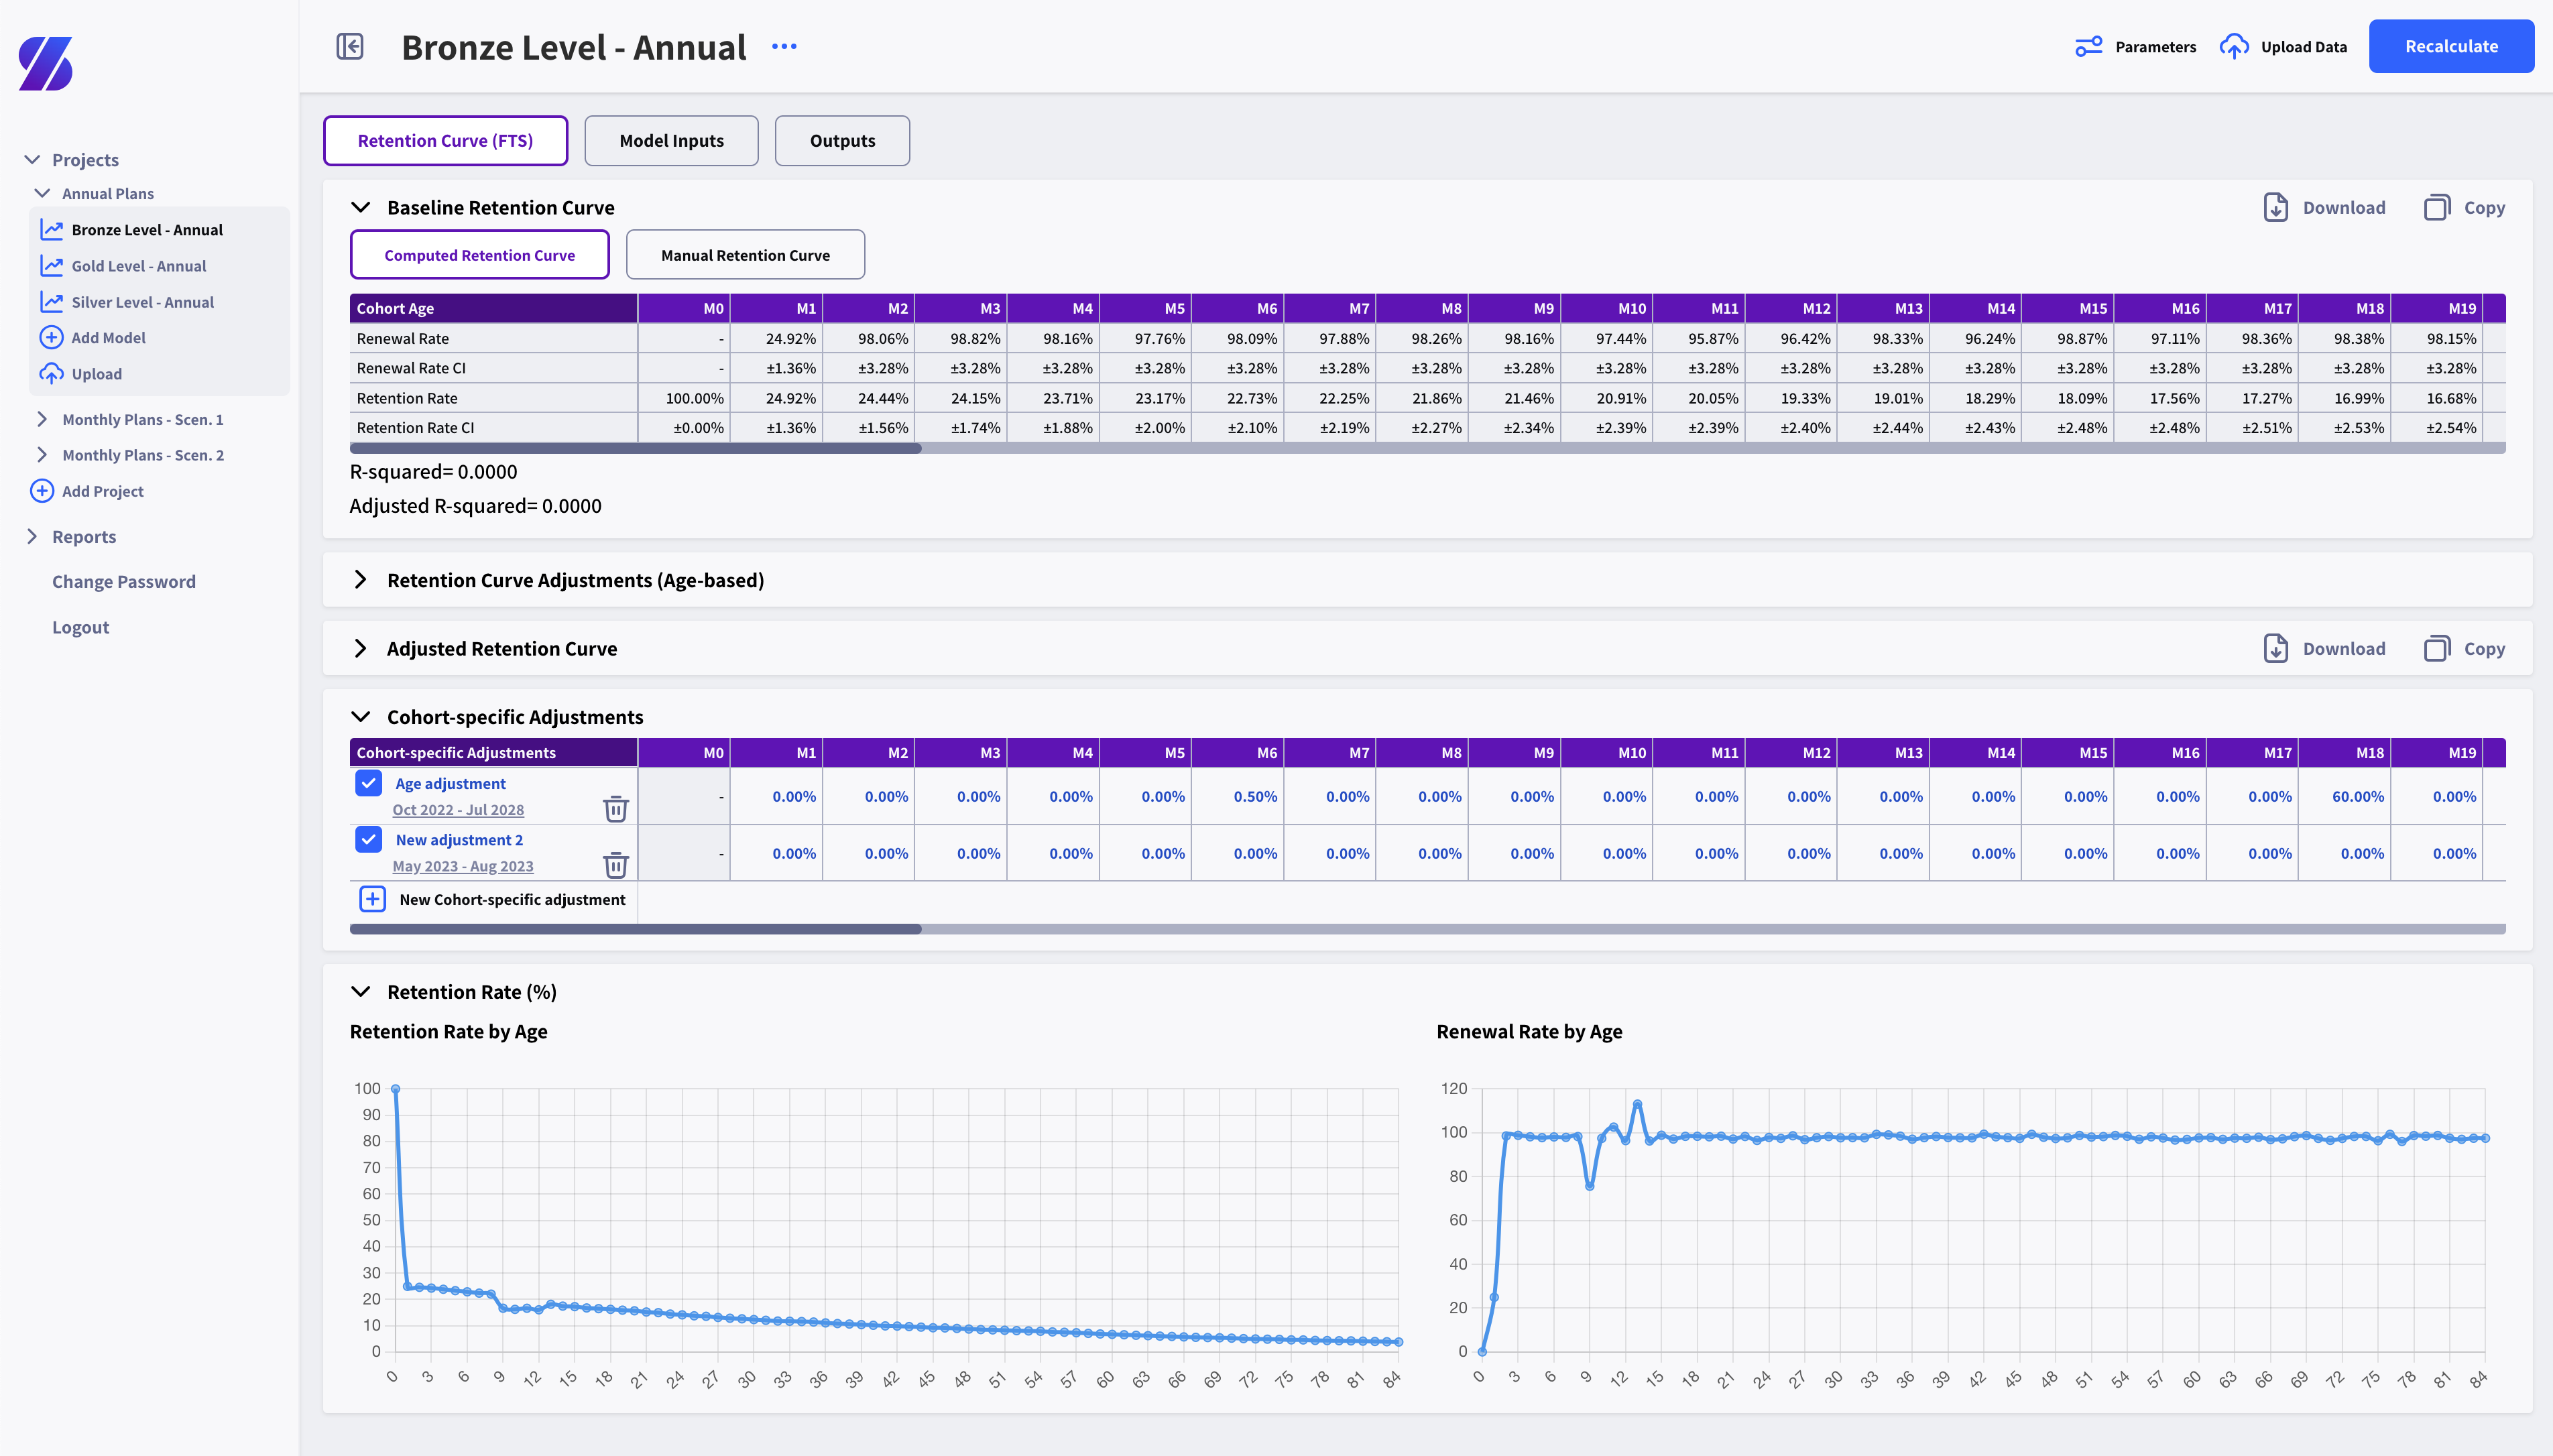Click Logout in the sidebar
The image size is (2553, 1456).
point(80,627)
